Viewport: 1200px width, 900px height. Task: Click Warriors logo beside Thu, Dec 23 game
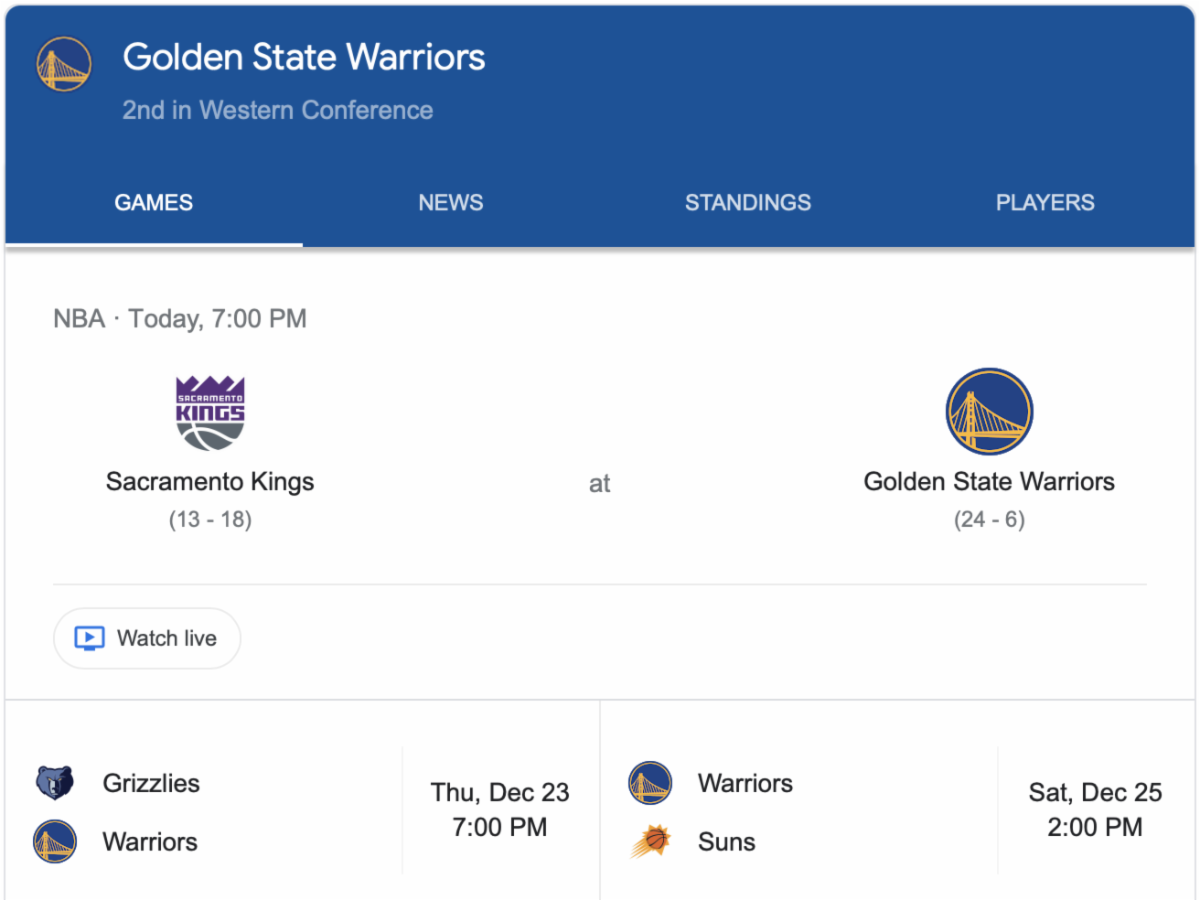55,842
